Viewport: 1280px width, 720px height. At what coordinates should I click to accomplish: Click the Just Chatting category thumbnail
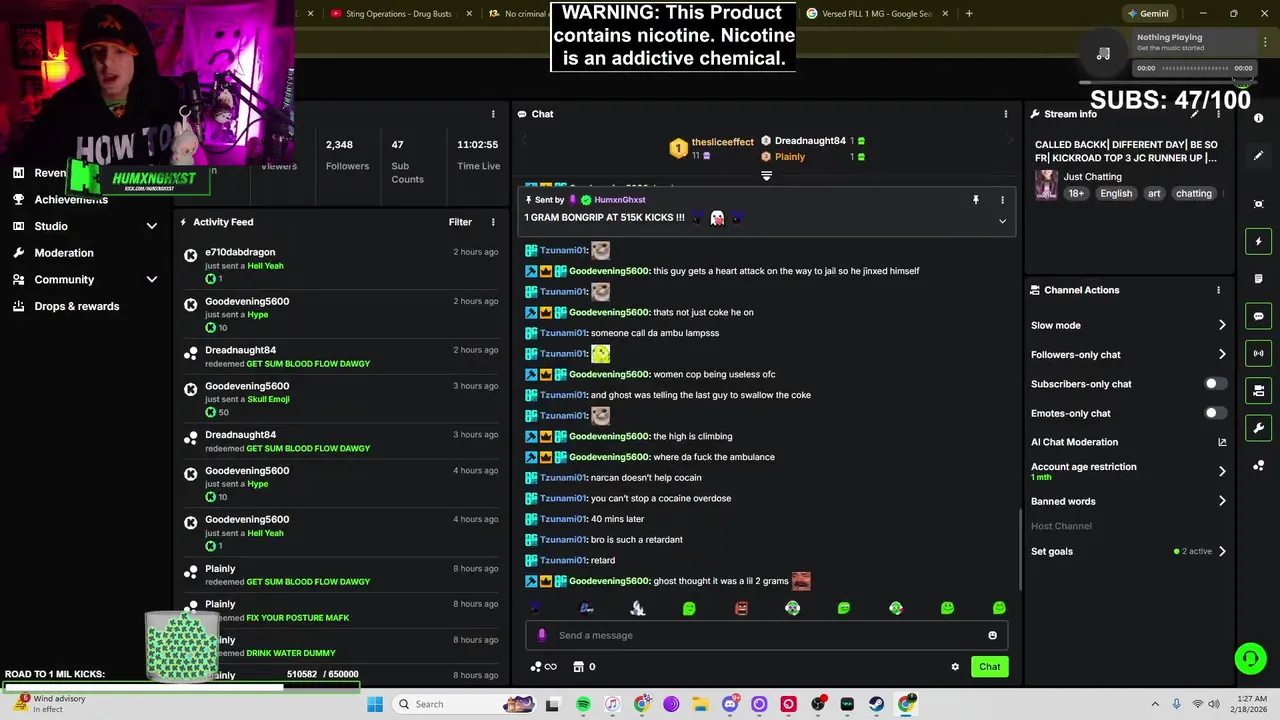pos(1046,184)
